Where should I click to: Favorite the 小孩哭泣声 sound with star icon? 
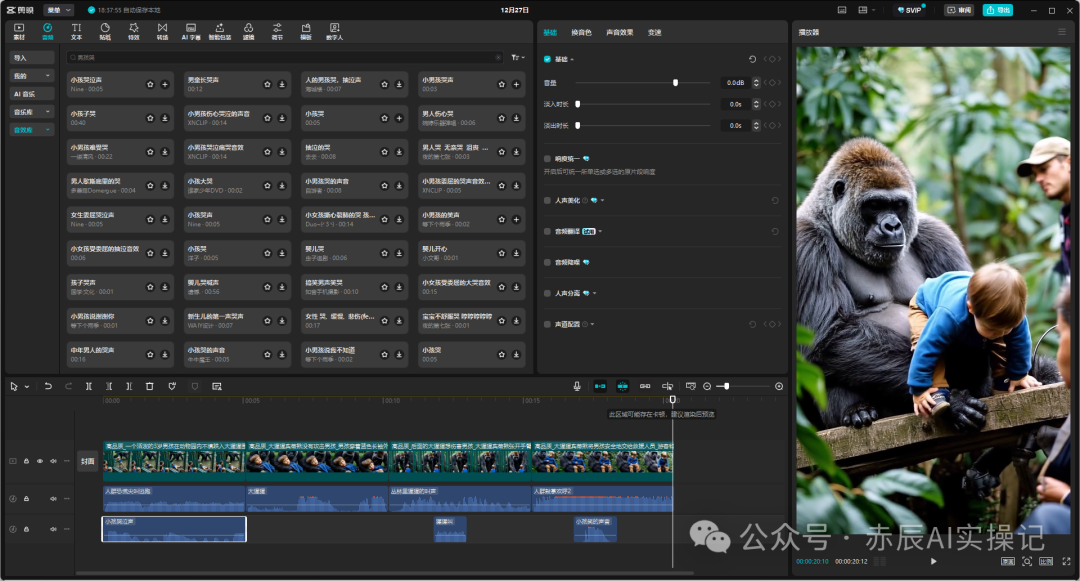click(150, 84)
